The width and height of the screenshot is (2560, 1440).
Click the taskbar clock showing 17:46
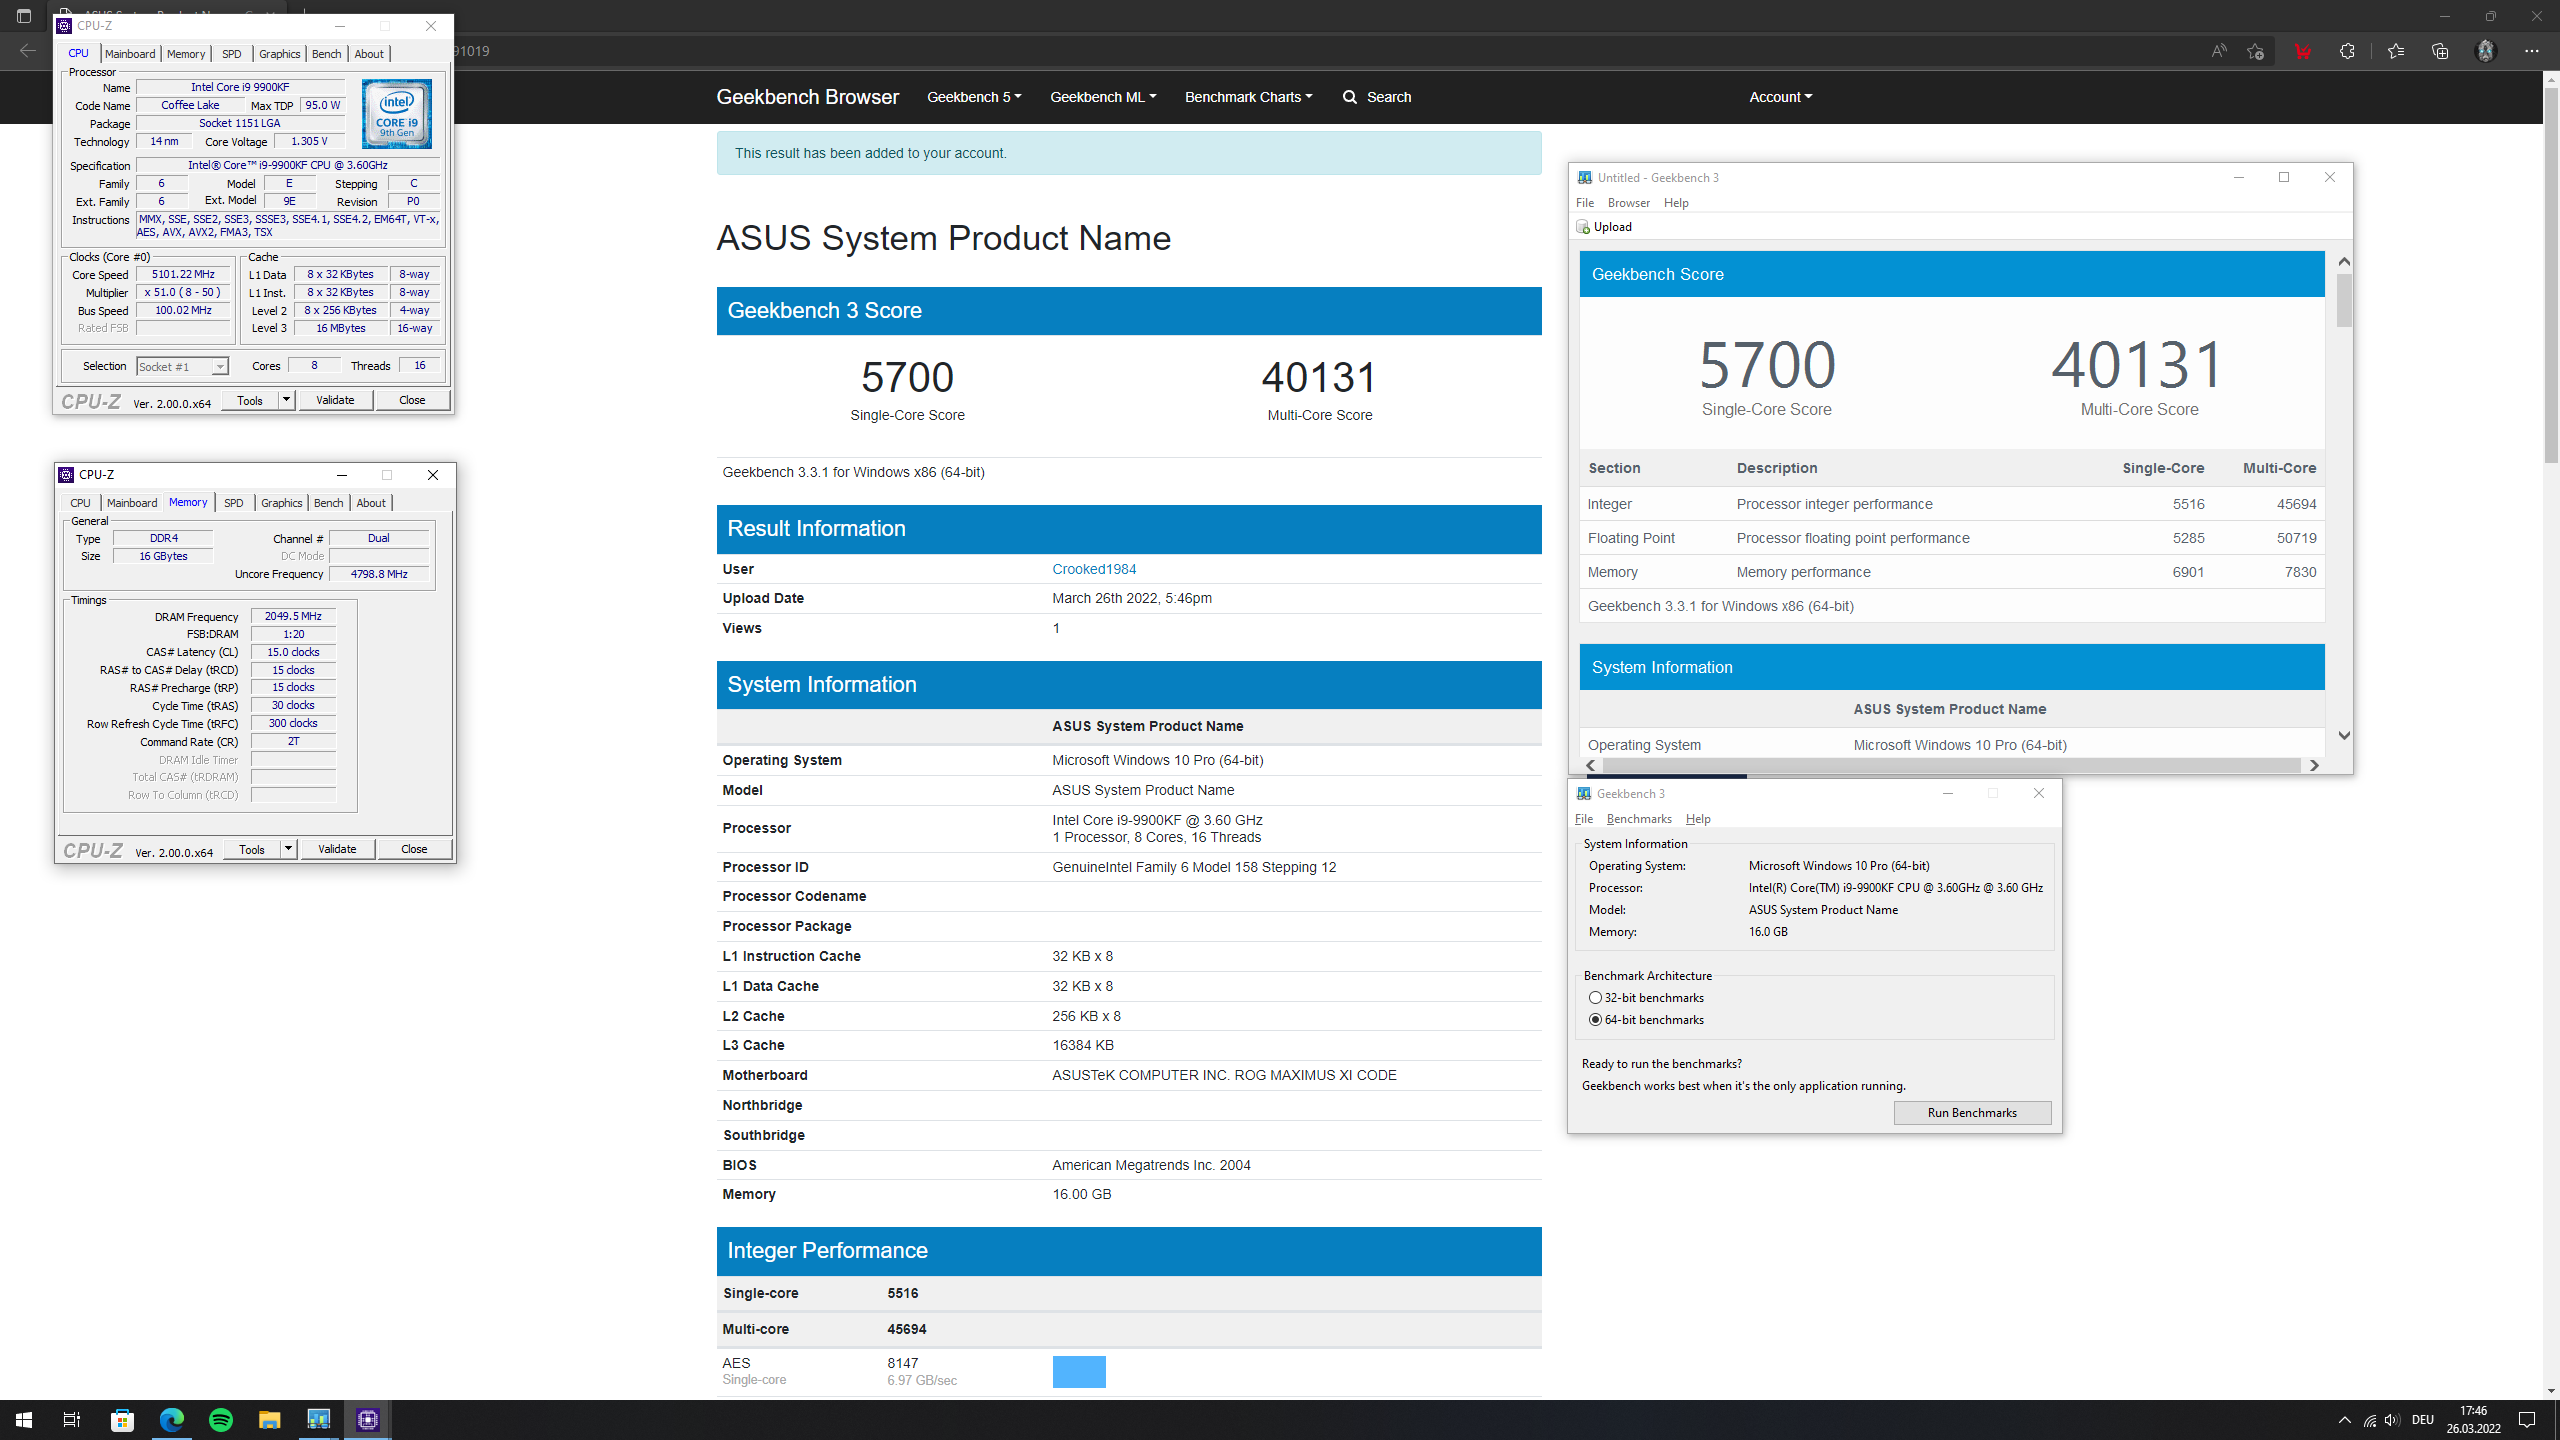[x=2473, y=1420]
